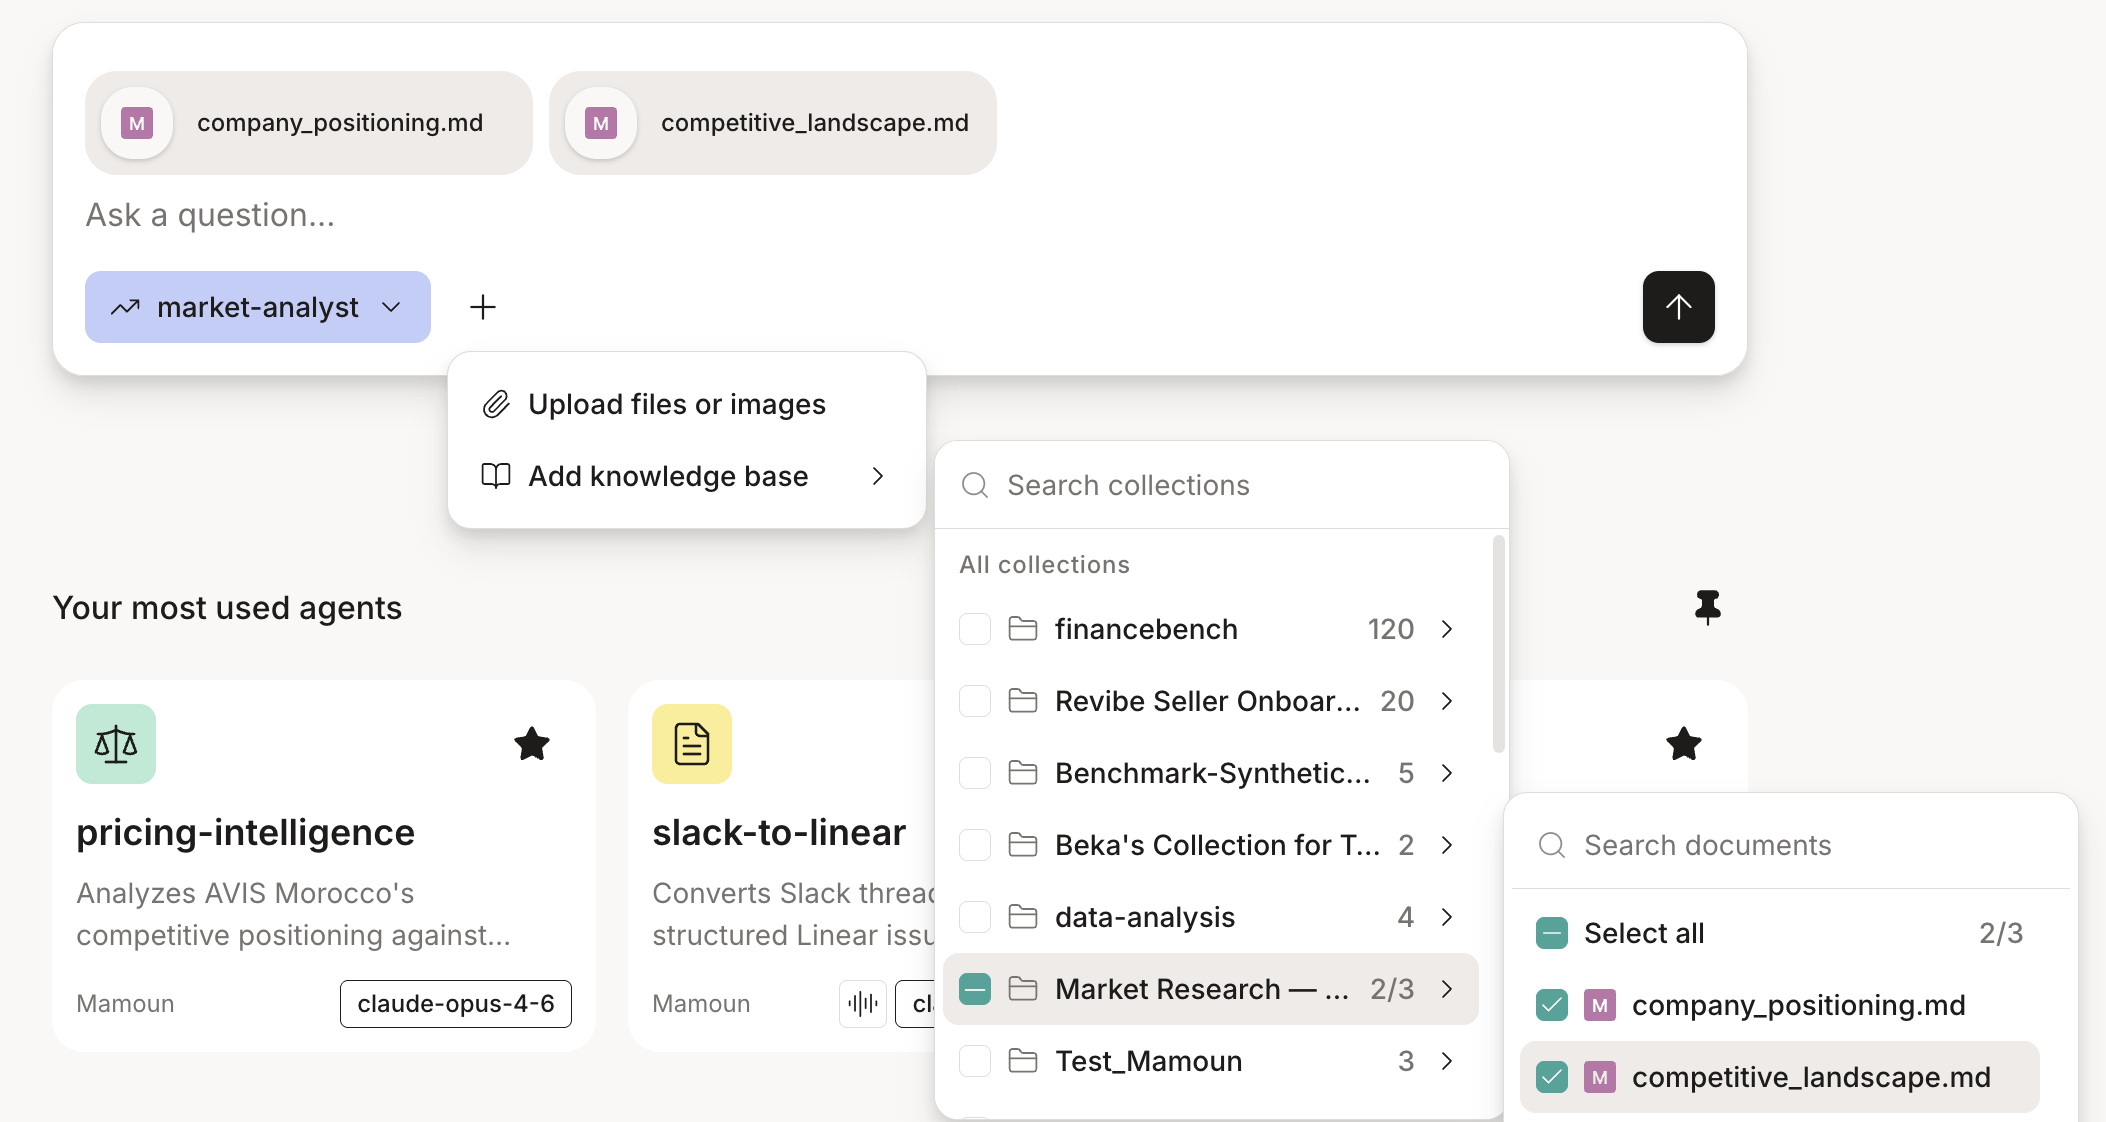Open the slack-to-linear agent card title

tap(779, 832)
